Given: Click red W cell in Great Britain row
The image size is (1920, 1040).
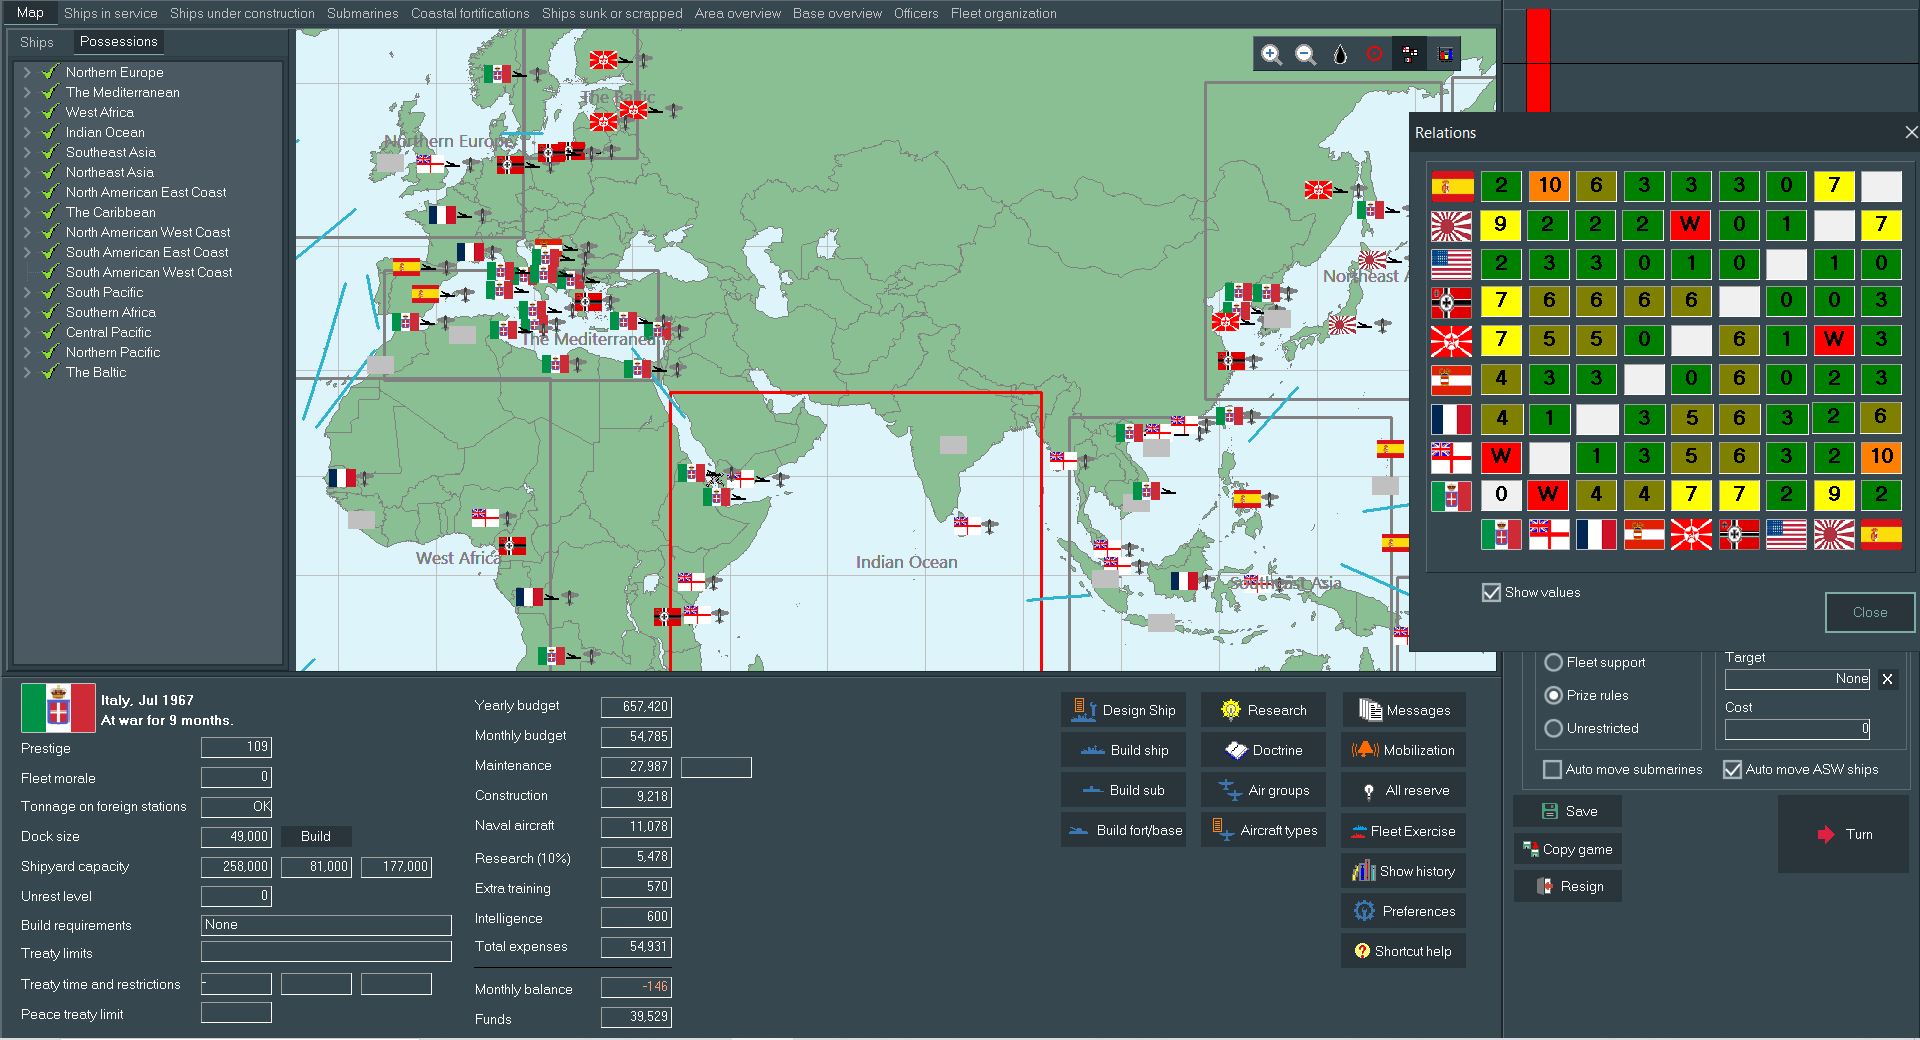Looking at the screenshot, I should click(x=1501, y=457).
